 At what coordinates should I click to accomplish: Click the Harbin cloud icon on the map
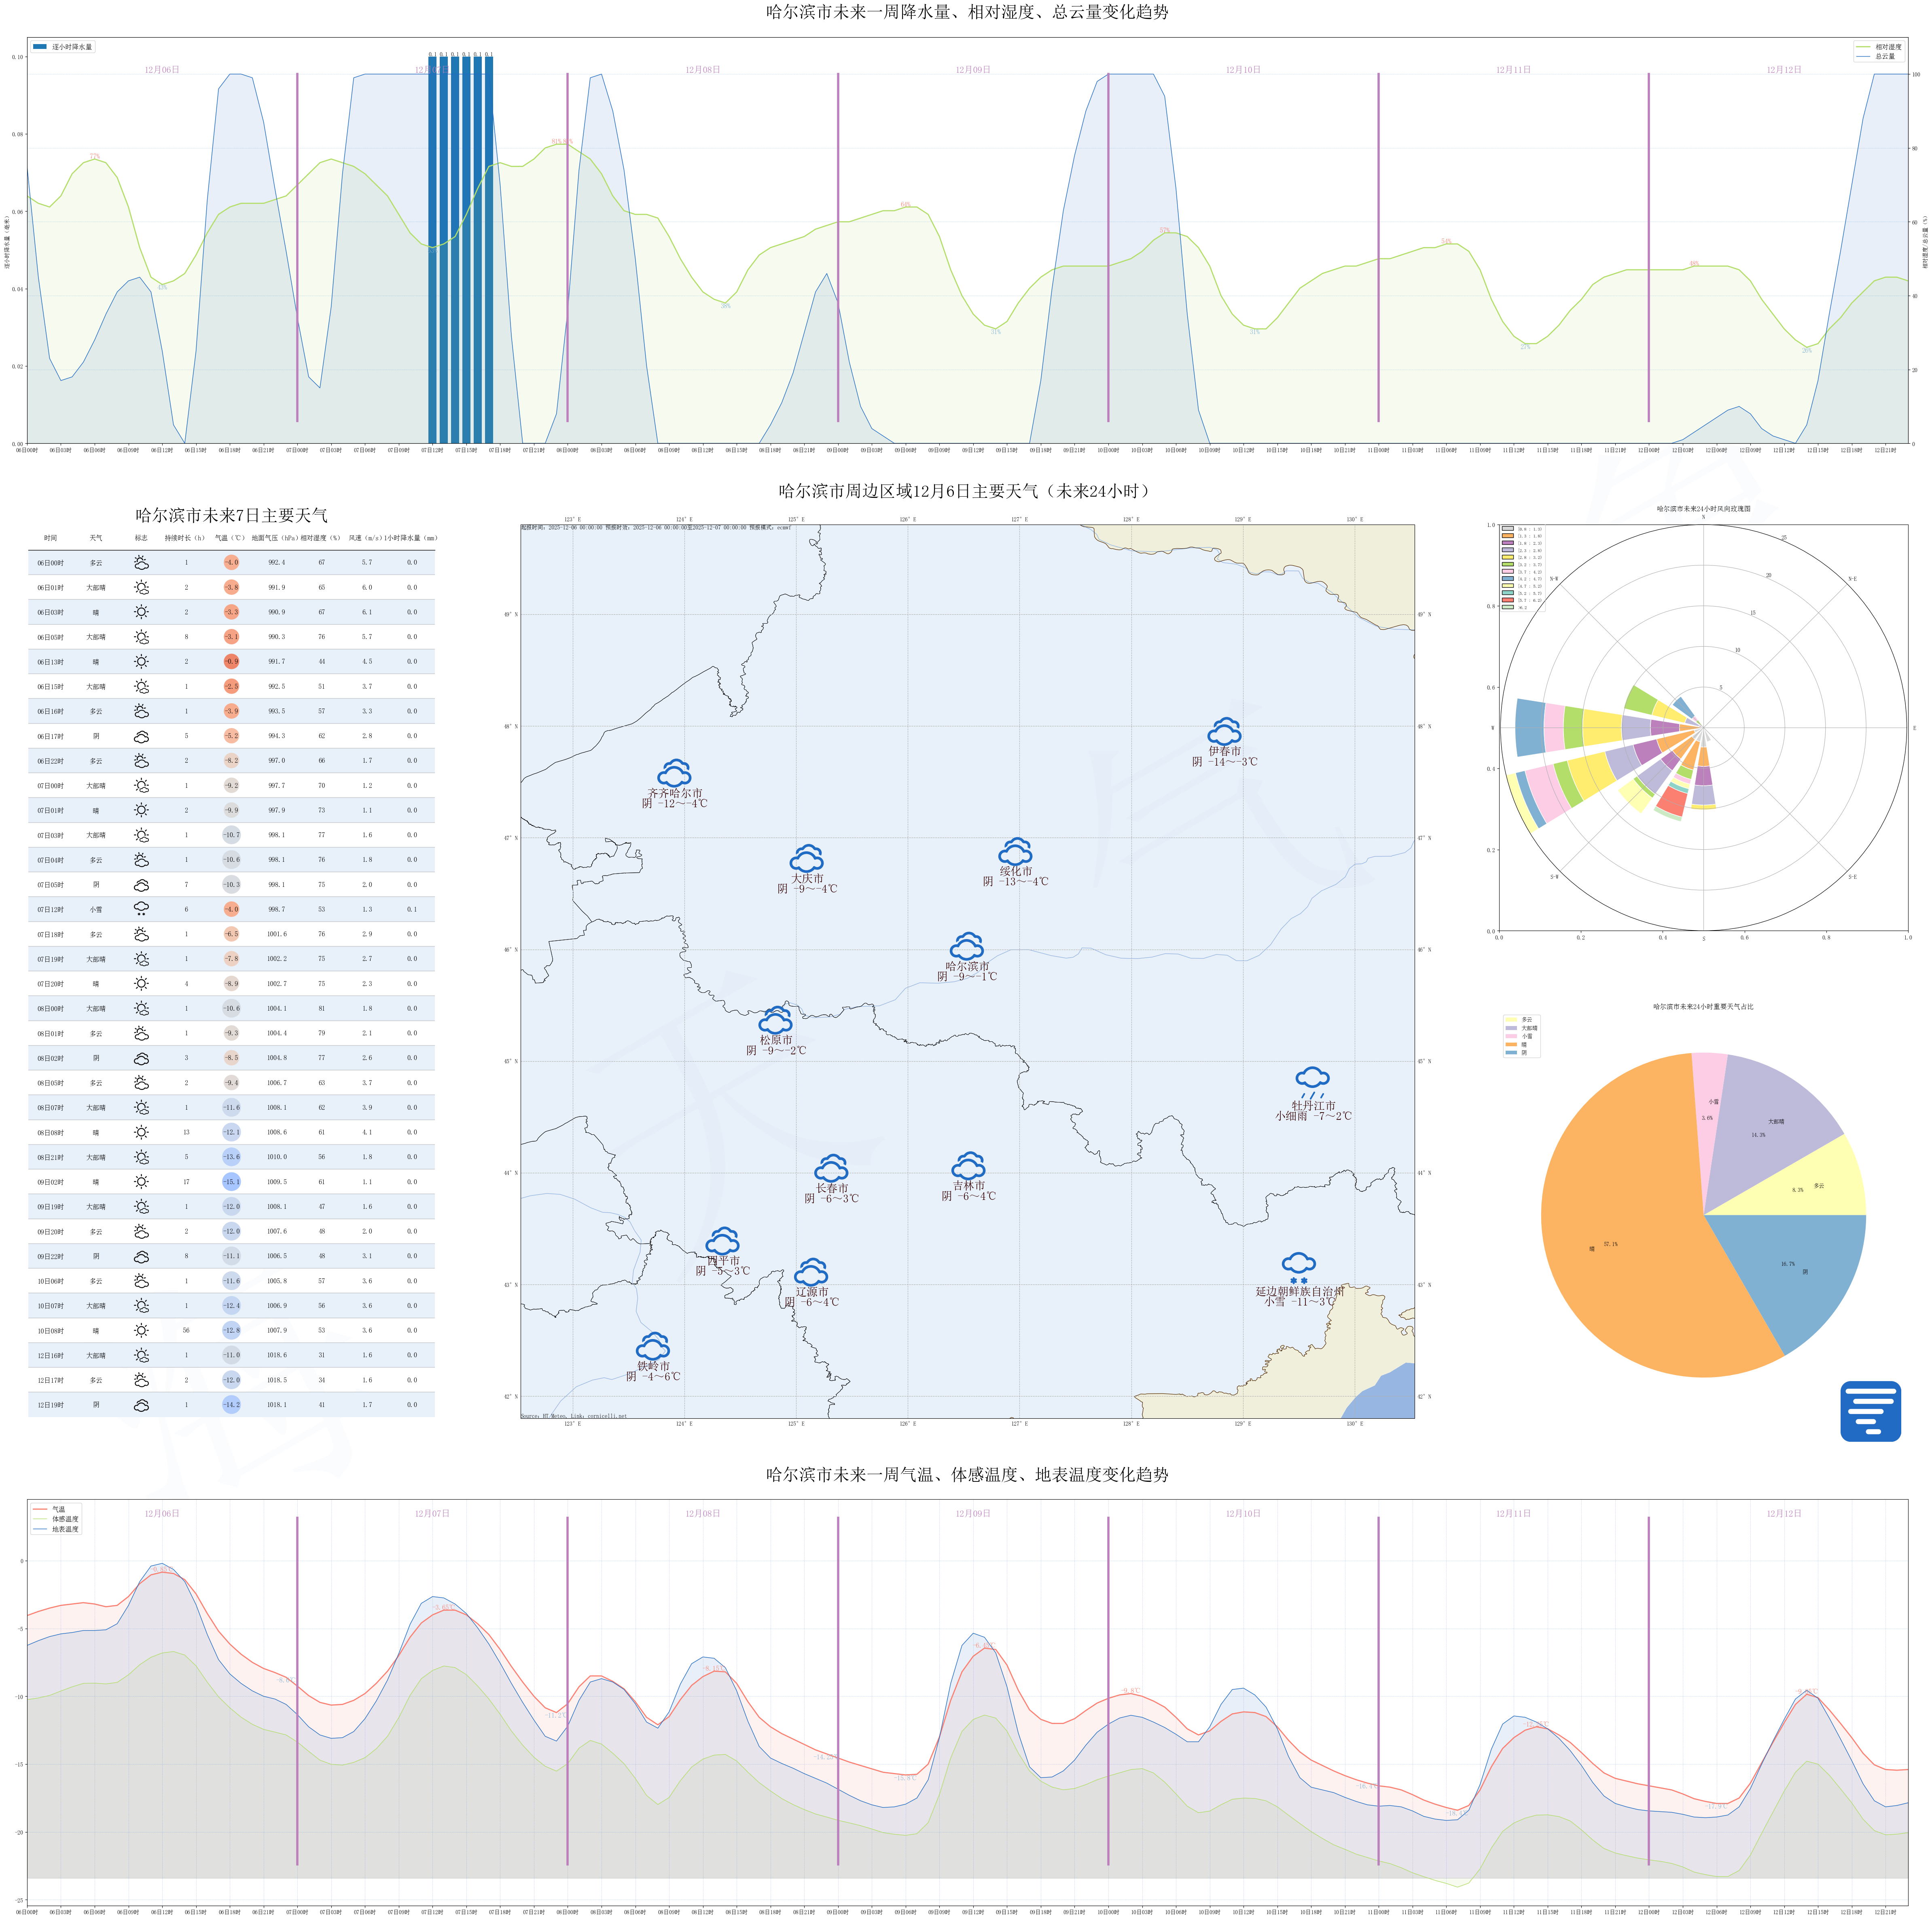(966, 946)
